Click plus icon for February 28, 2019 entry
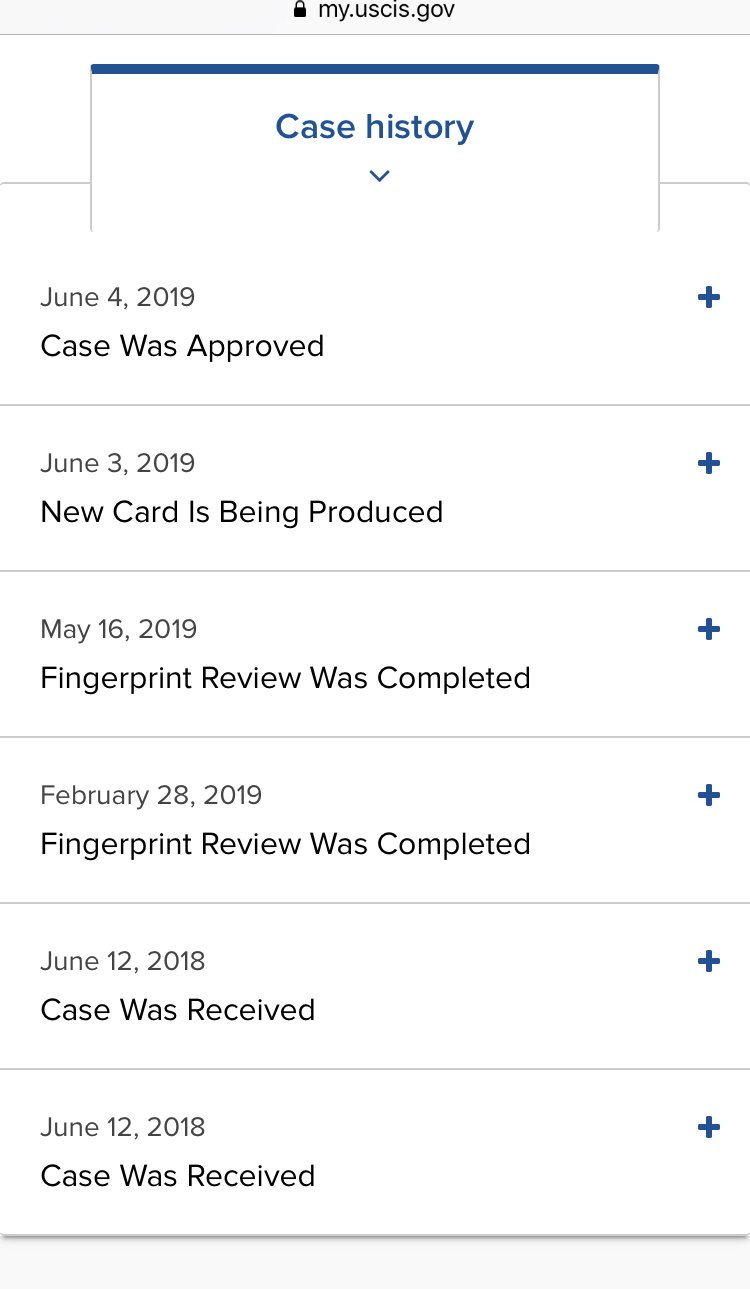This screenshot has width=750, height=1289. (x=708, y=795)
